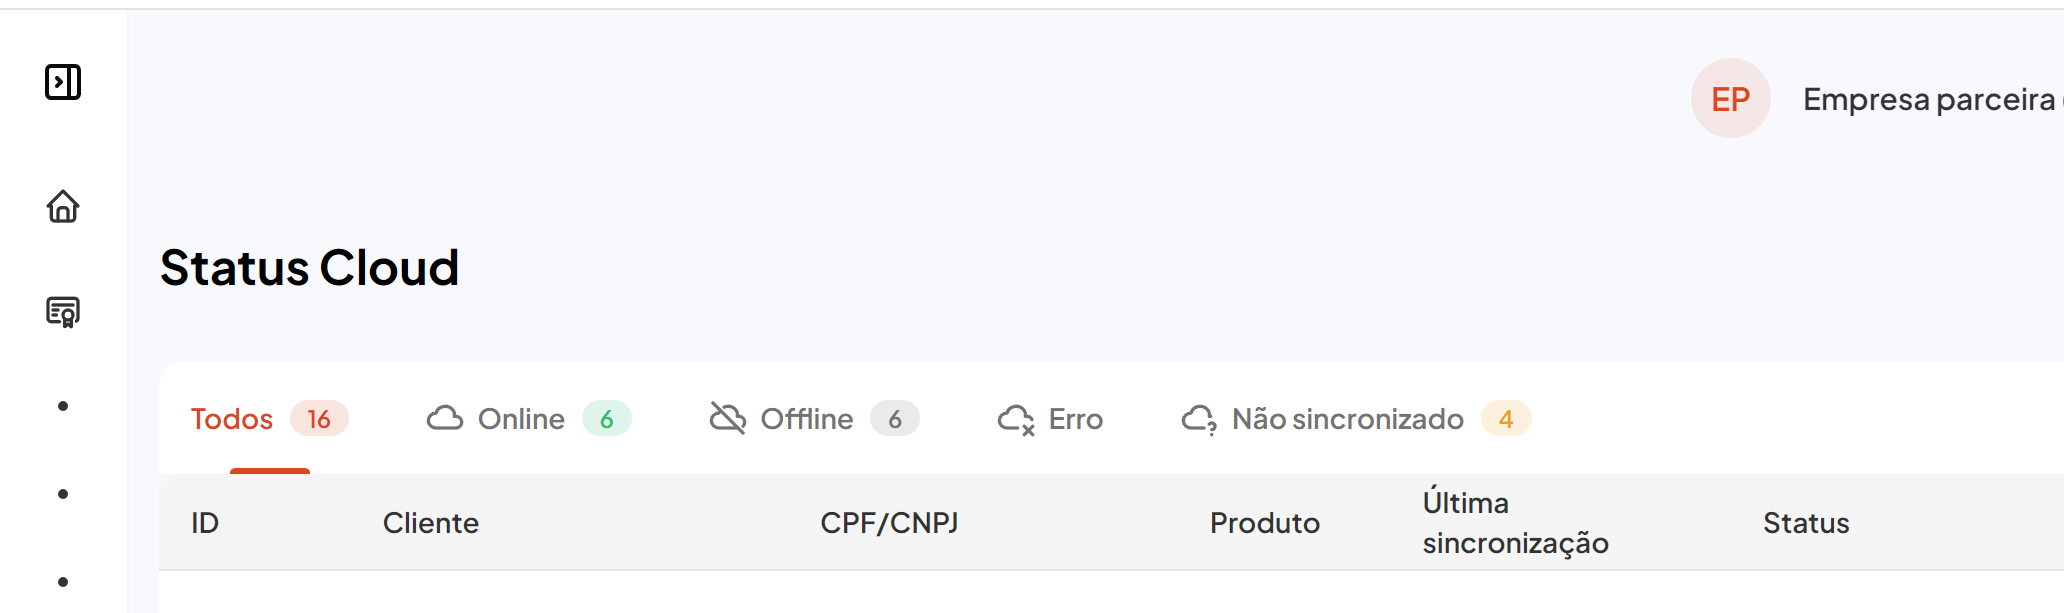Click the cloud icon beside Online
Screen dimensions: 2064x613
coord(445,418)
